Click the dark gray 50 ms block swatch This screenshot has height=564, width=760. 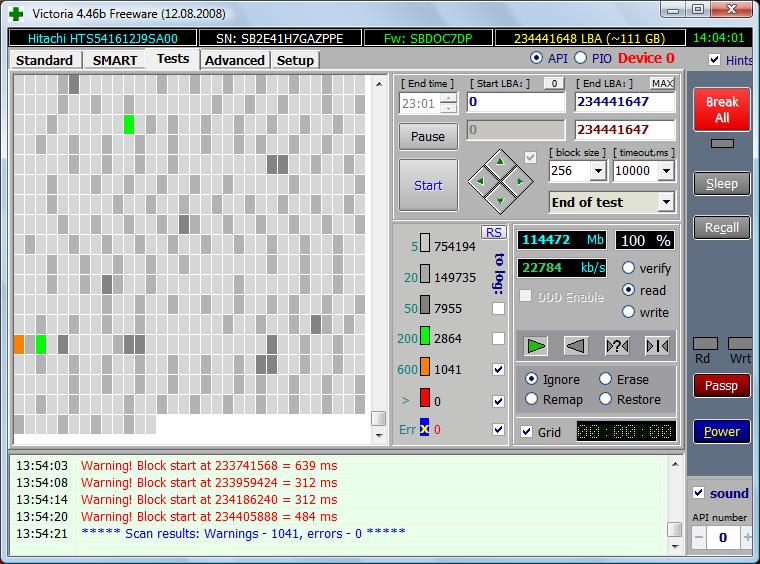click(x=425, y=304)
